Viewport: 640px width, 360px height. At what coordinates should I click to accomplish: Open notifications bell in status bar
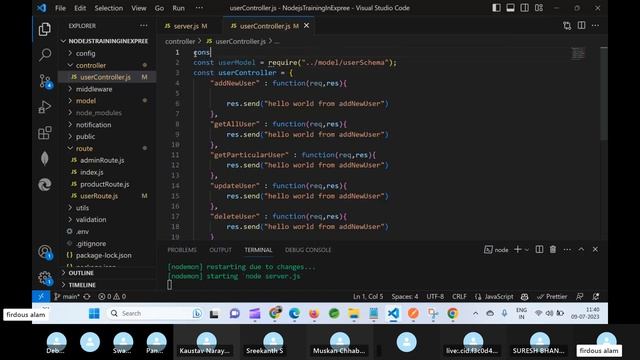[x=596, y=296]
